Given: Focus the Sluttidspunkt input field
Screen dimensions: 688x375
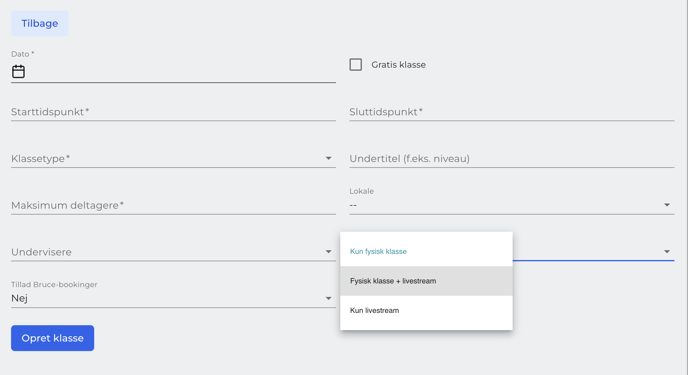Looking at the screenshot, I should coord(512,112).
